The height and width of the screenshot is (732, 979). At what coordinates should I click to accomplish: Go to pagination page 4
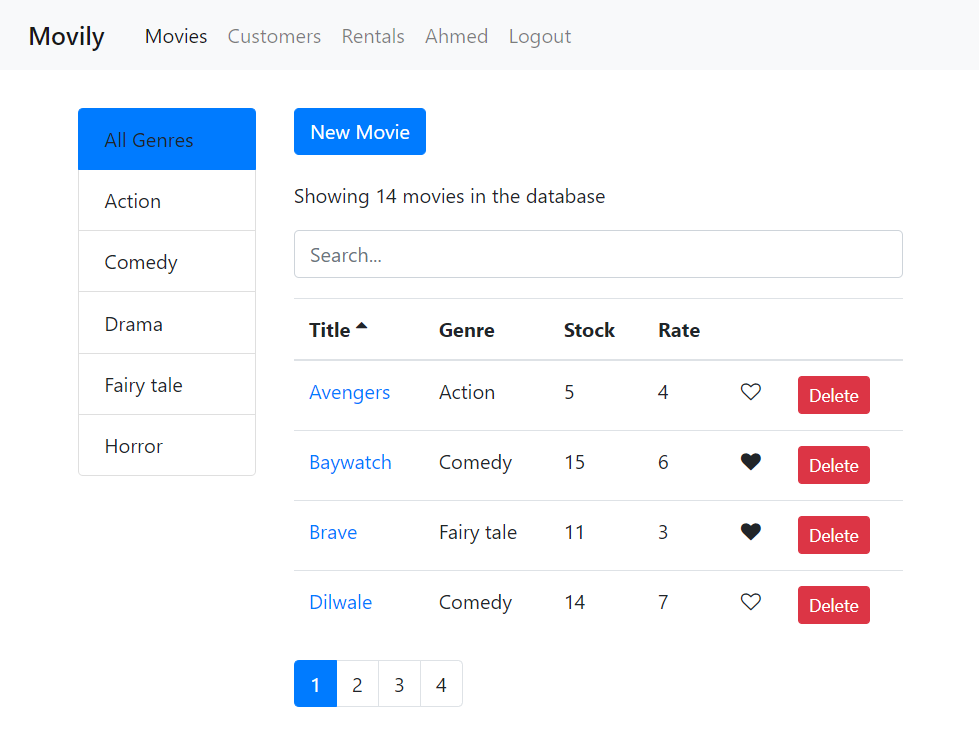[441, 684]
